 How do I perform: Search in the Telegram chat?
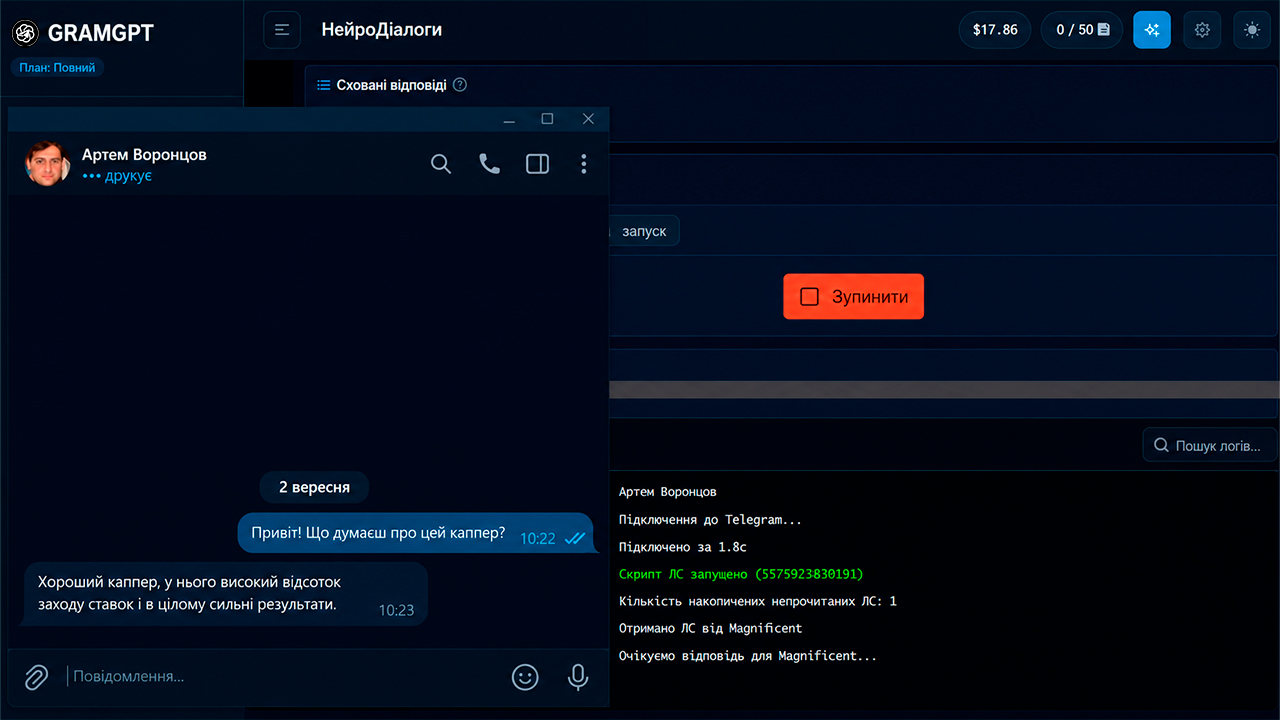coord(441,164)
